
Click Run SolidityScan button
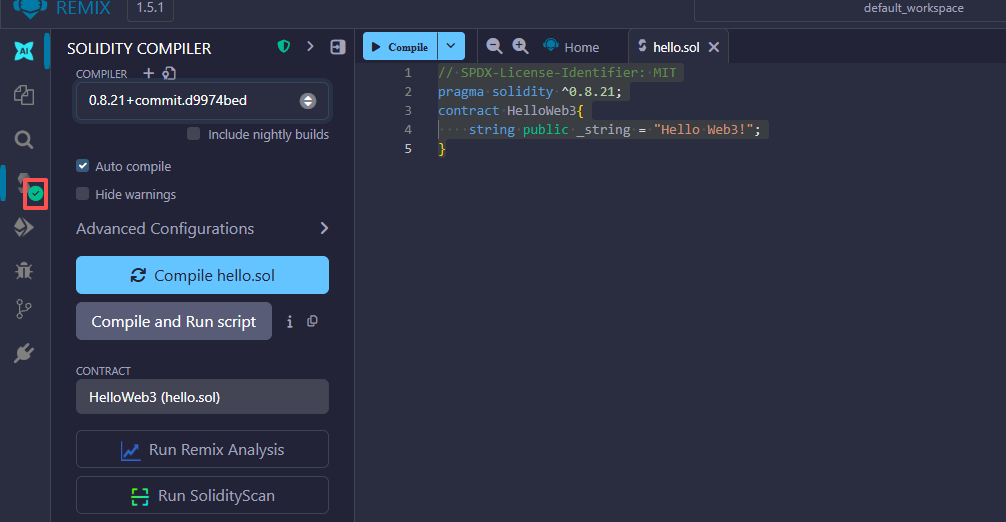click(203, 495)
